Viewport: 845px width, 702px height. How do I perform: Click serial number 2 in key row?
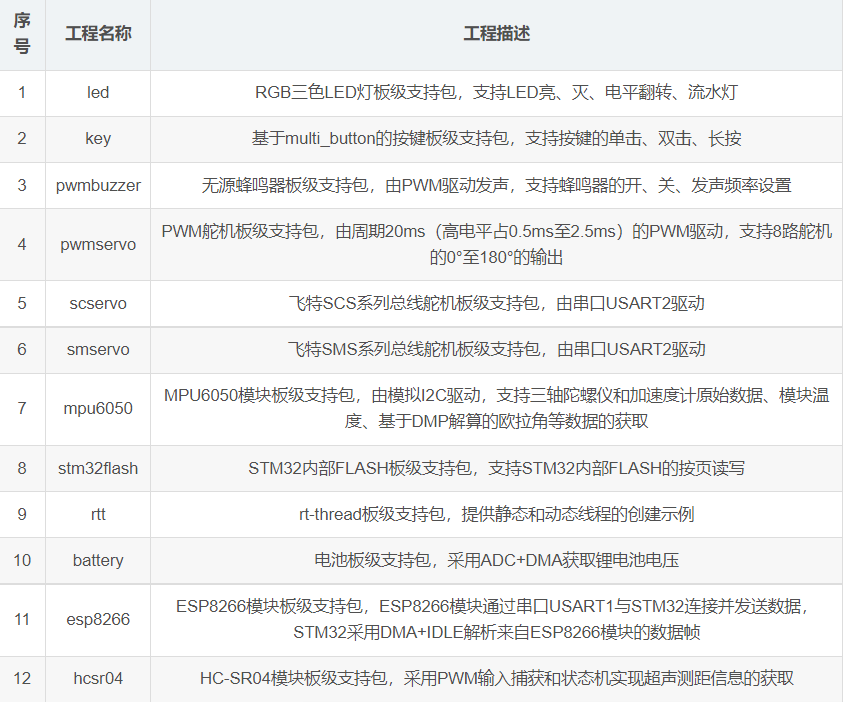pyautogui.click(x=22, y=139)
